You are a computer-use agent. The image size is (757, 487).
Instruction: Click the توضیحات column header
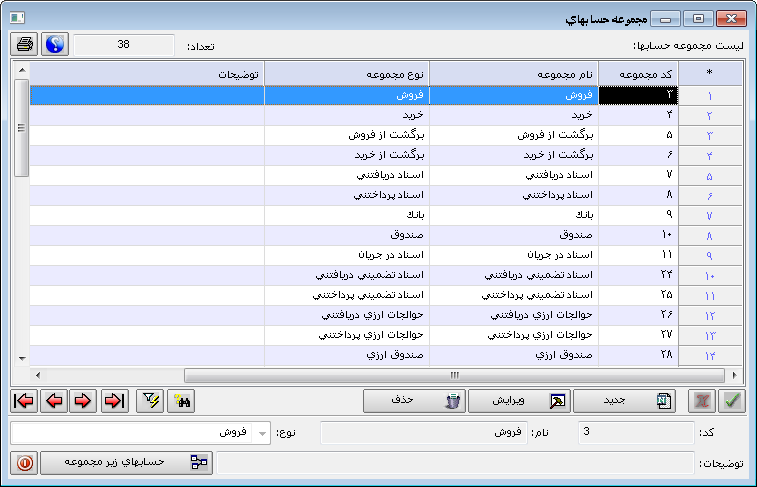[x=147, y=74]
